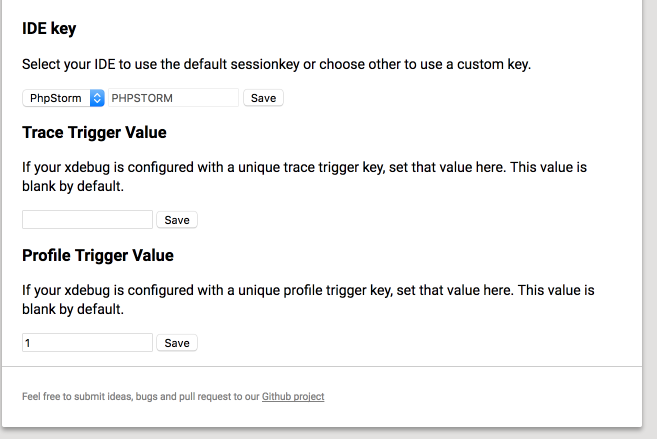
Task: Click the IDE key heading
Action: point(49,28)
